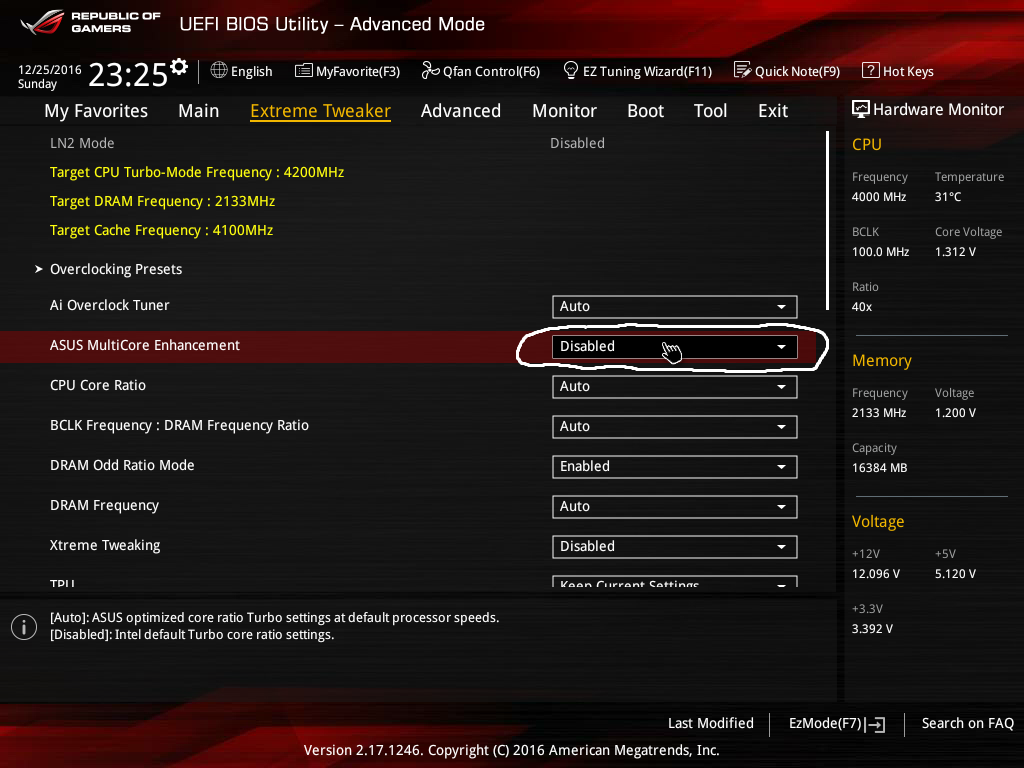Open the TPU Keep Current Settings dropdown
Viewport: 1024px width, 768px height.
[x=675, y=581]
